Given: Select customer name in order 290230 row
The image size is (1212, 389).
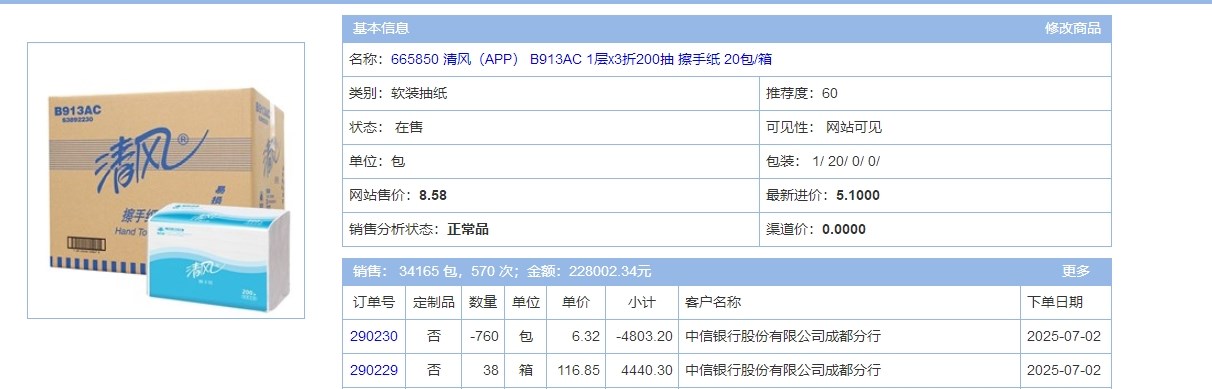Looking at the screenshot, I should point(783,336).
